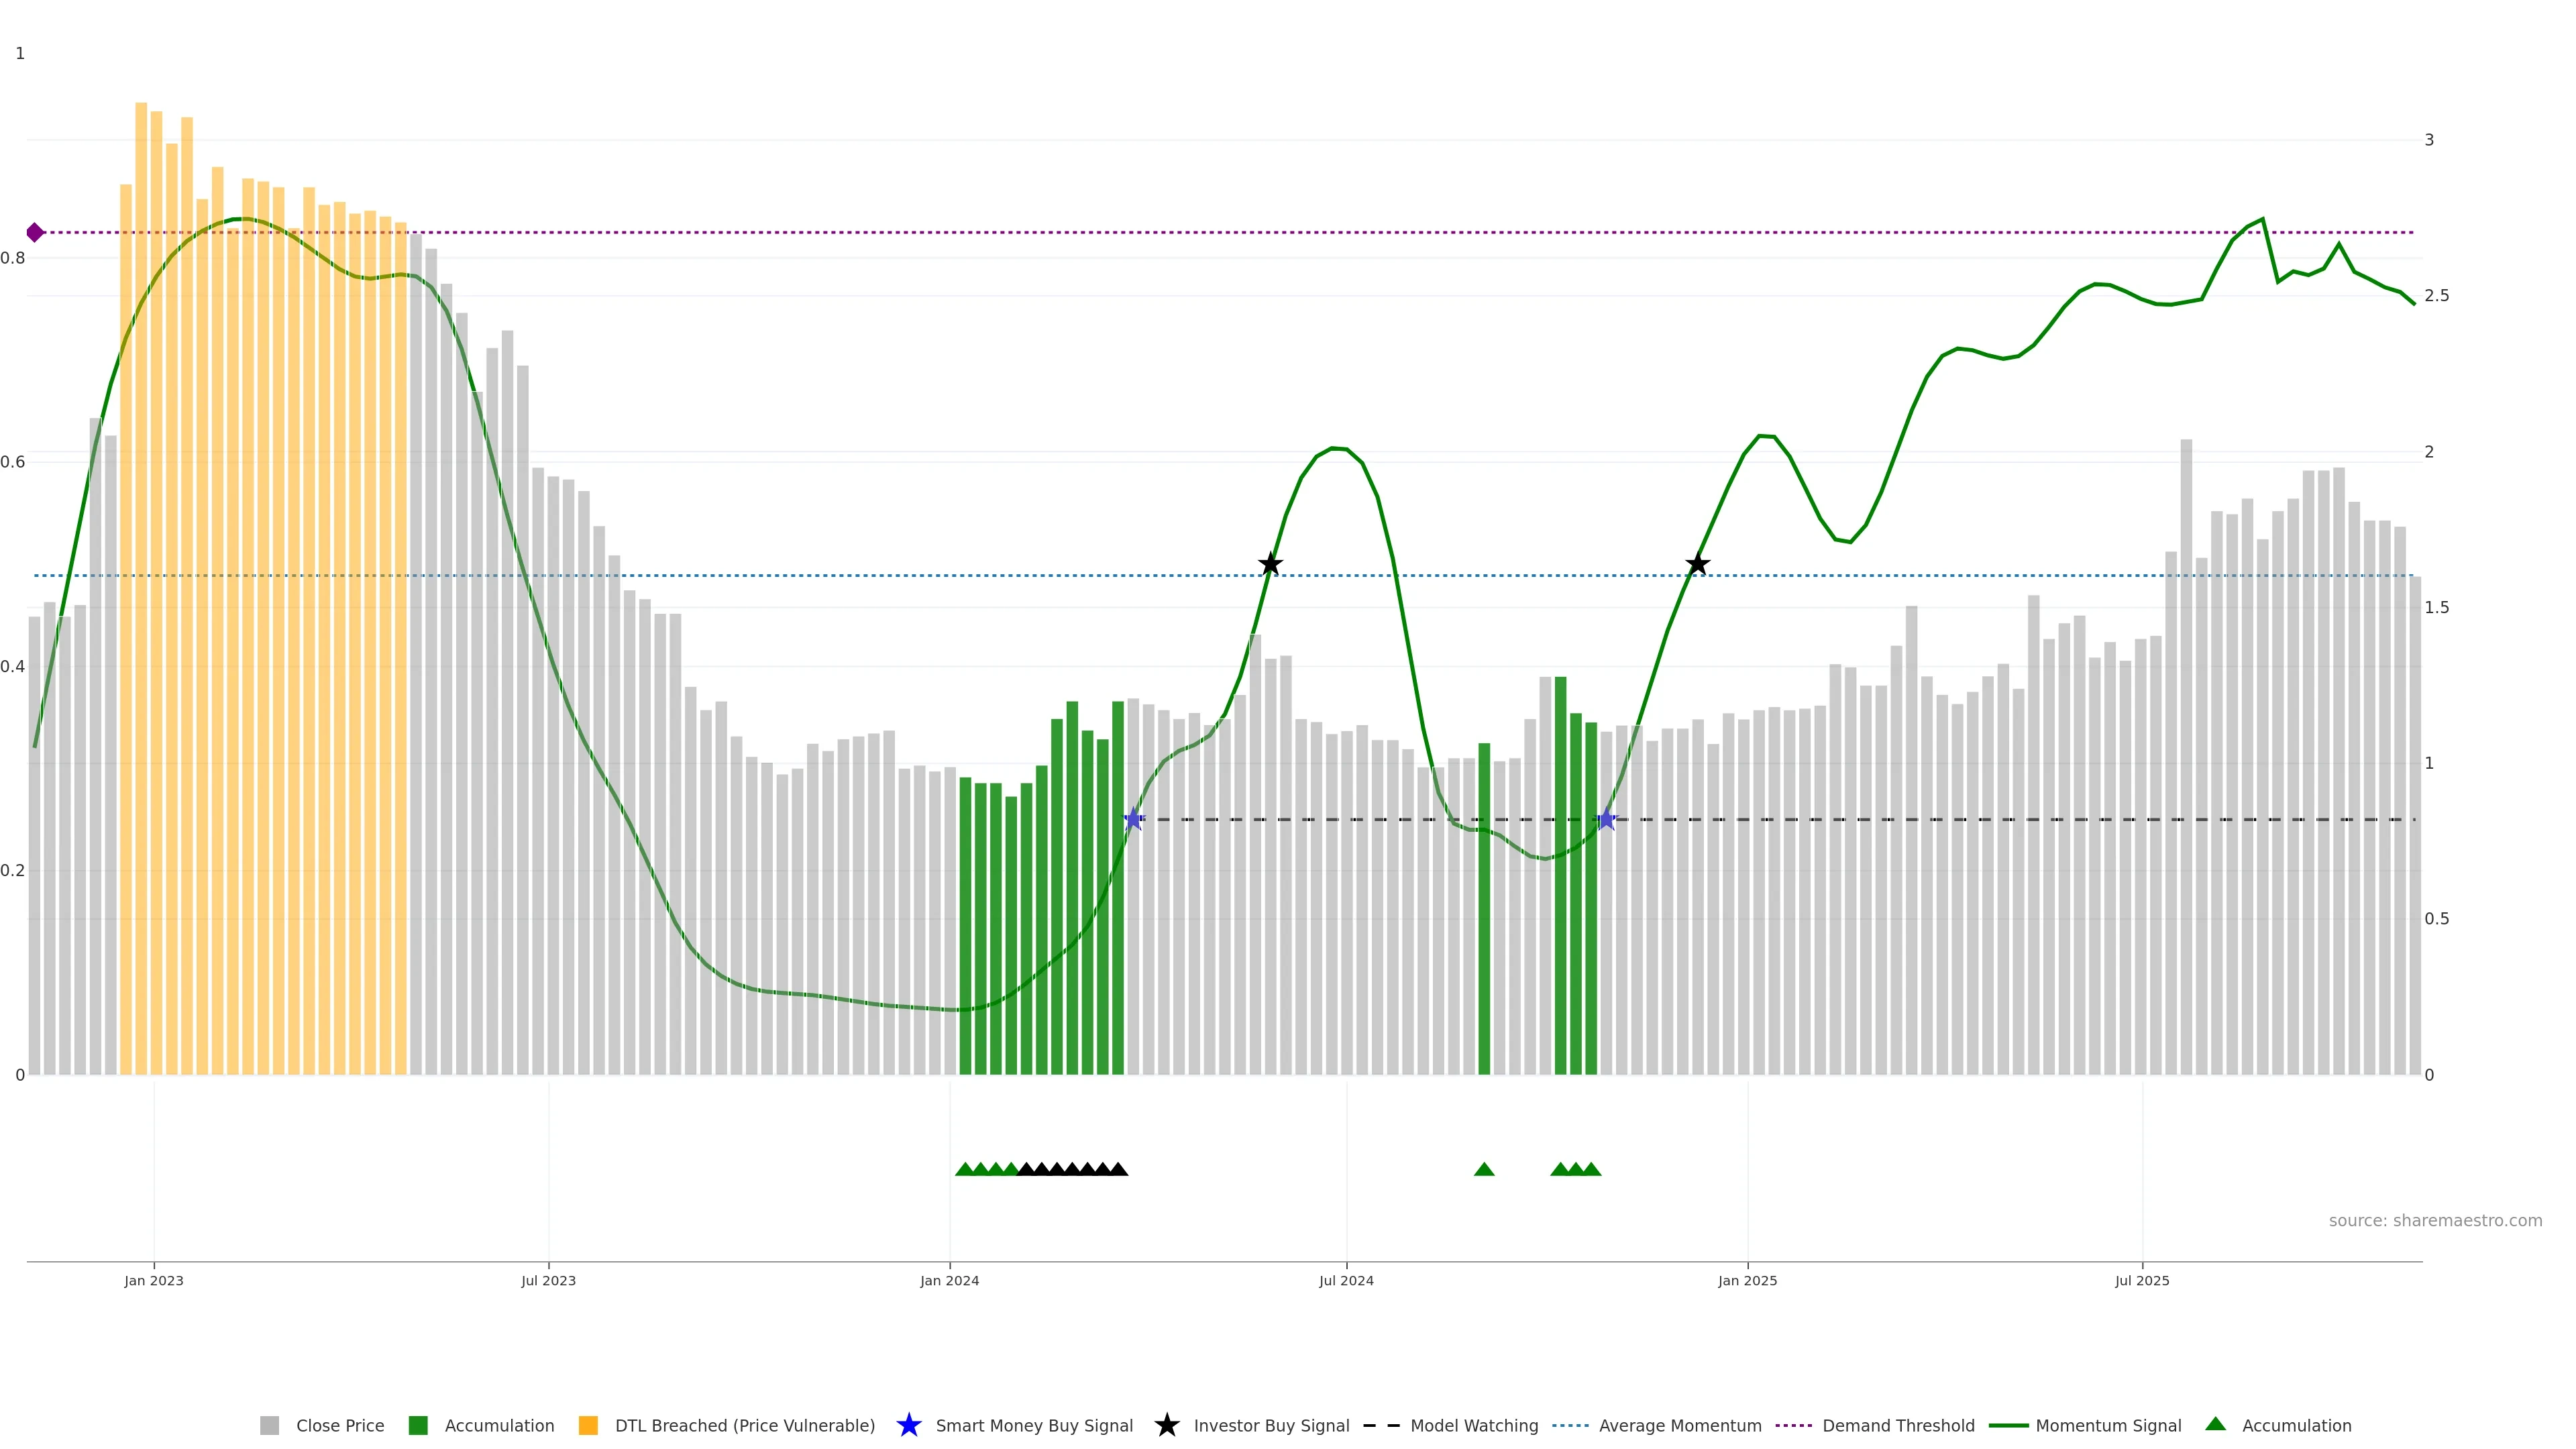Click black Investor Buy star before Jan 2025
Image resolution: width=2576 pixels, height=1449 pixels.
pyautogui.click(x=1697, y=565)
